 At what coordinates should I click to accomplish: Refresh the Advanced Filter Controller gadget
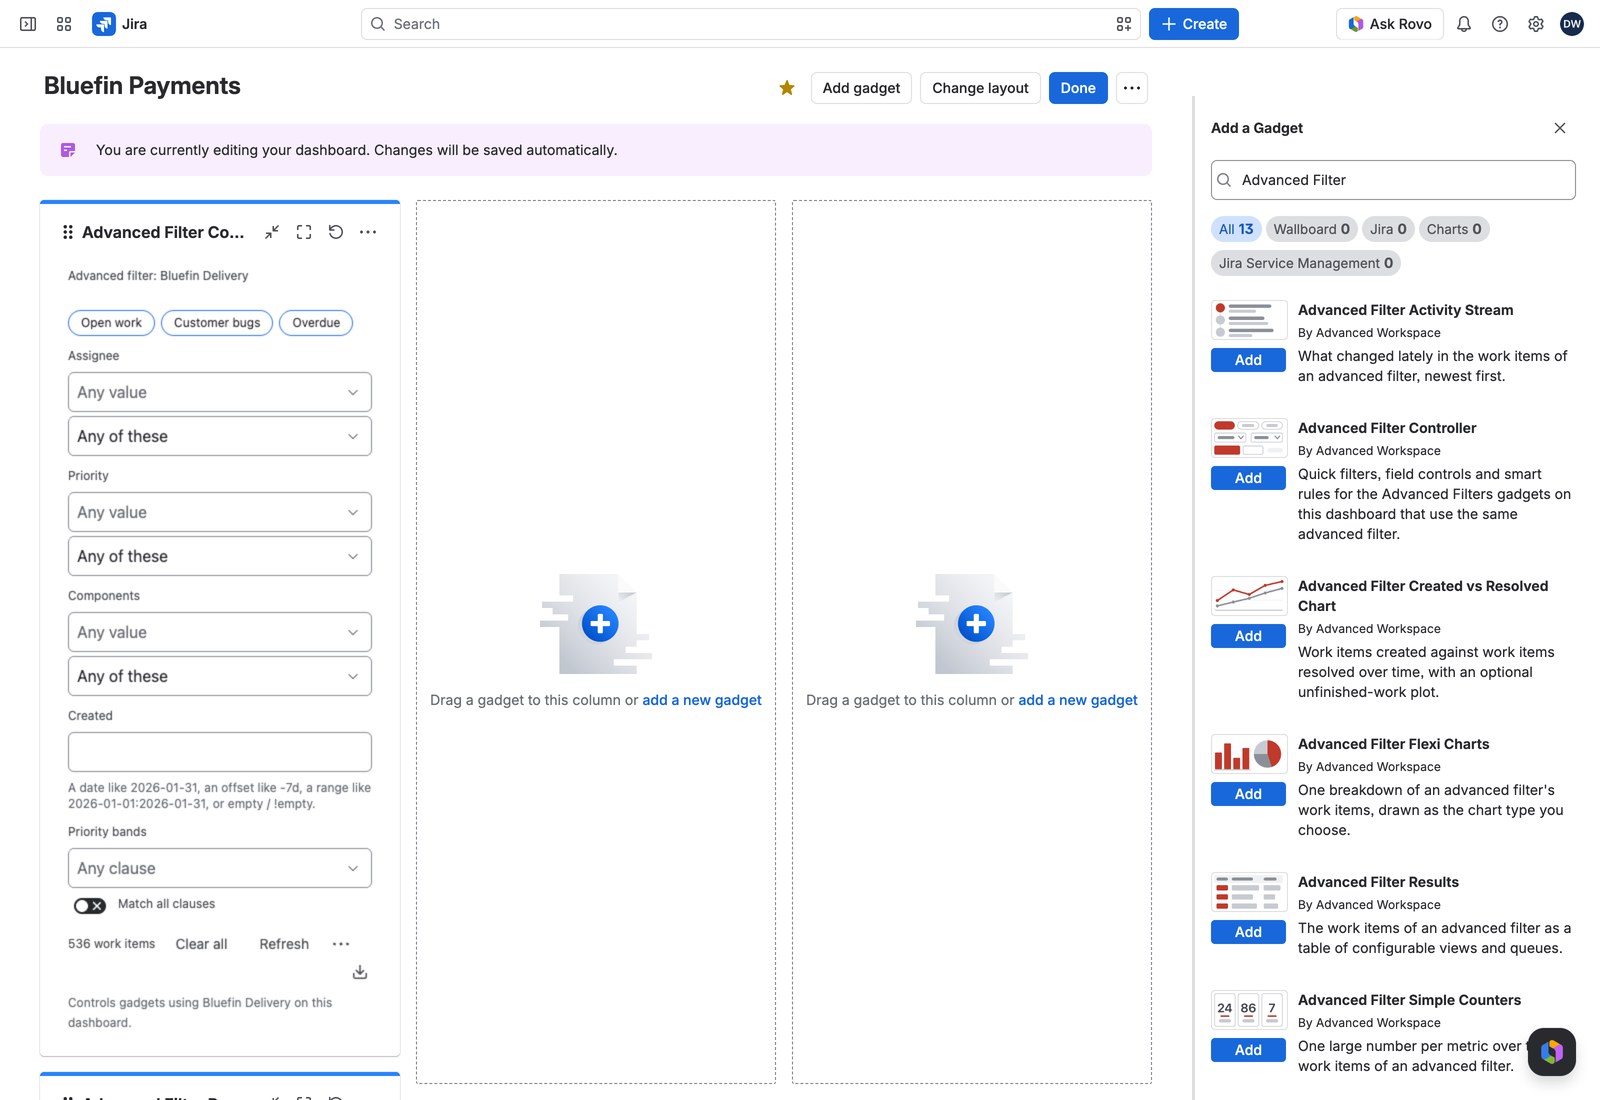coord(336,232)
